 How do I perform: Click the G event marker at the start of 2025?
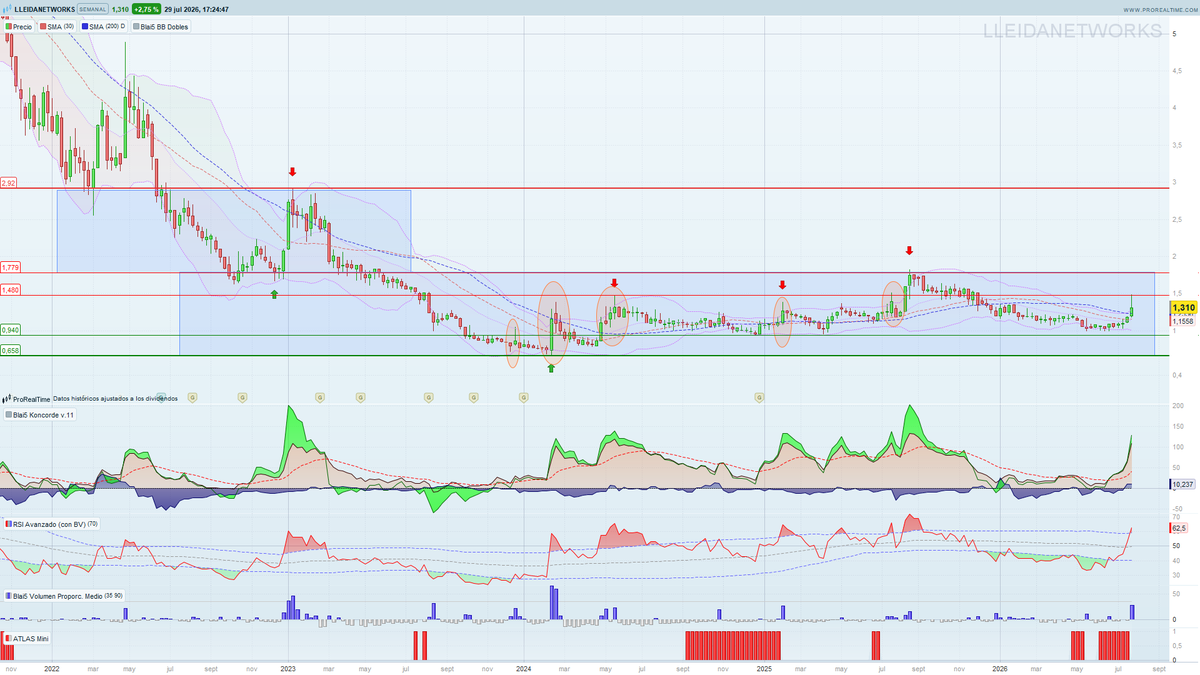pos(759,398)
